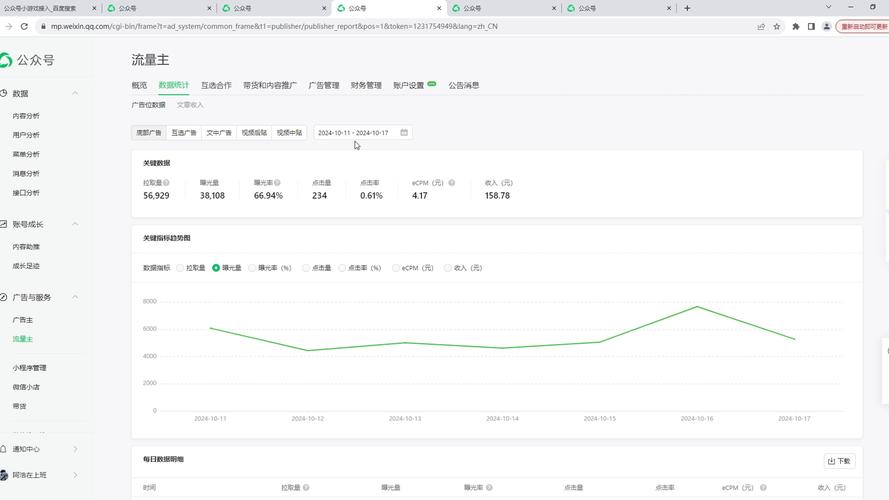Image resolution: width=889 pixels, height=500 pixels.
Task: Open the browser profile avatar icon
Action: click(827, 26)
